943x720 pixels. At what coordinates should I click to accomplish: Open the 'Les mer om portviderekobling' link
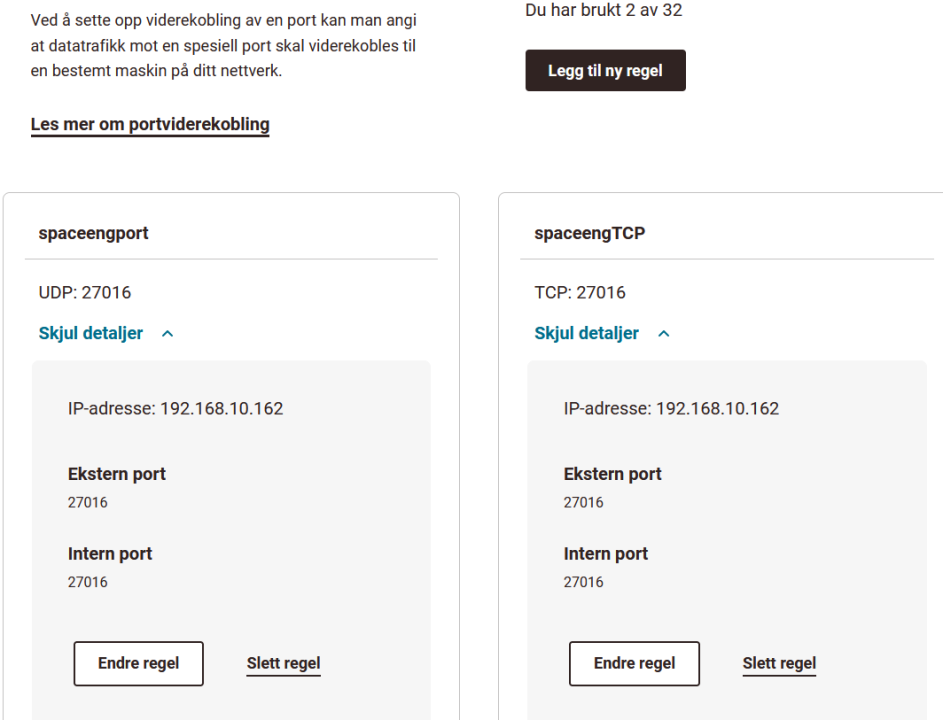click(x=150, y=125)
